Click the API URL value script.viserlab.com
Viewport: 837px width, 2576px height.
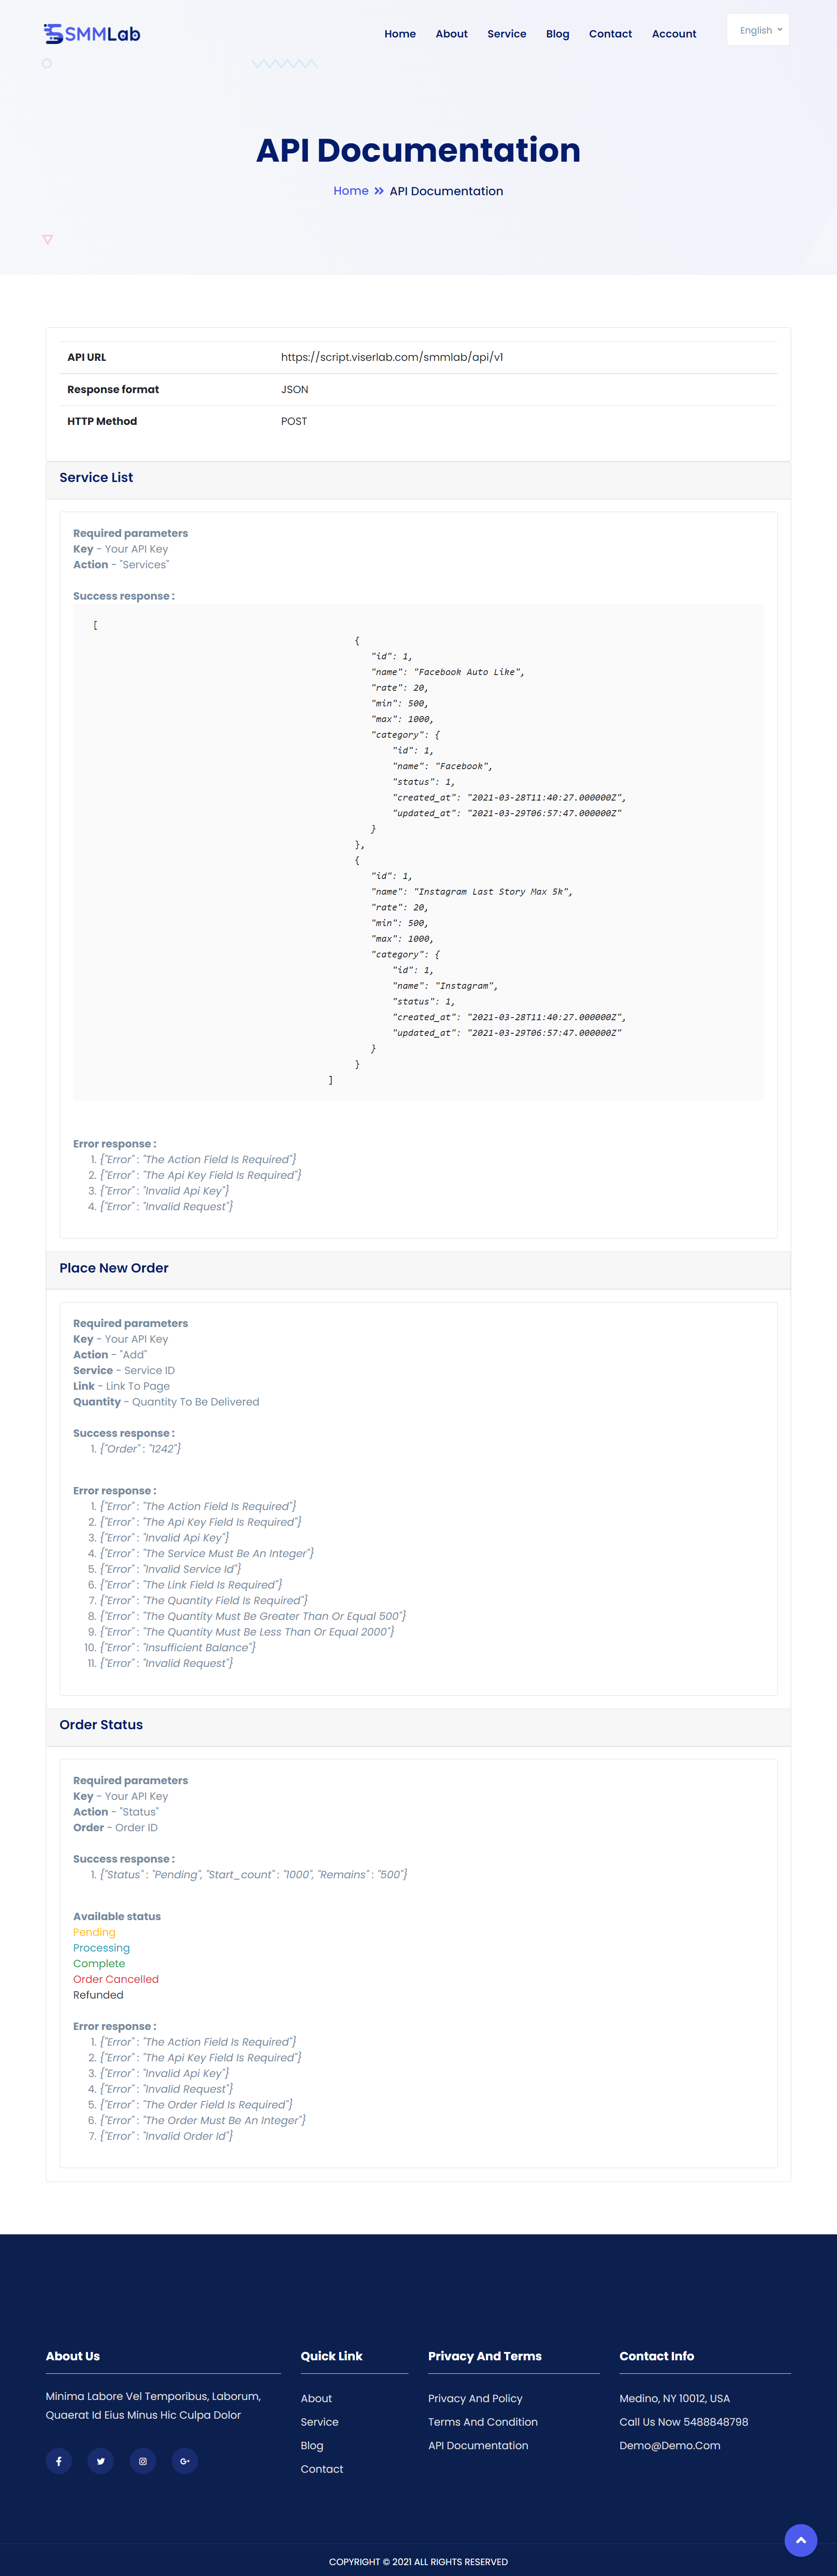pos(392,357)
